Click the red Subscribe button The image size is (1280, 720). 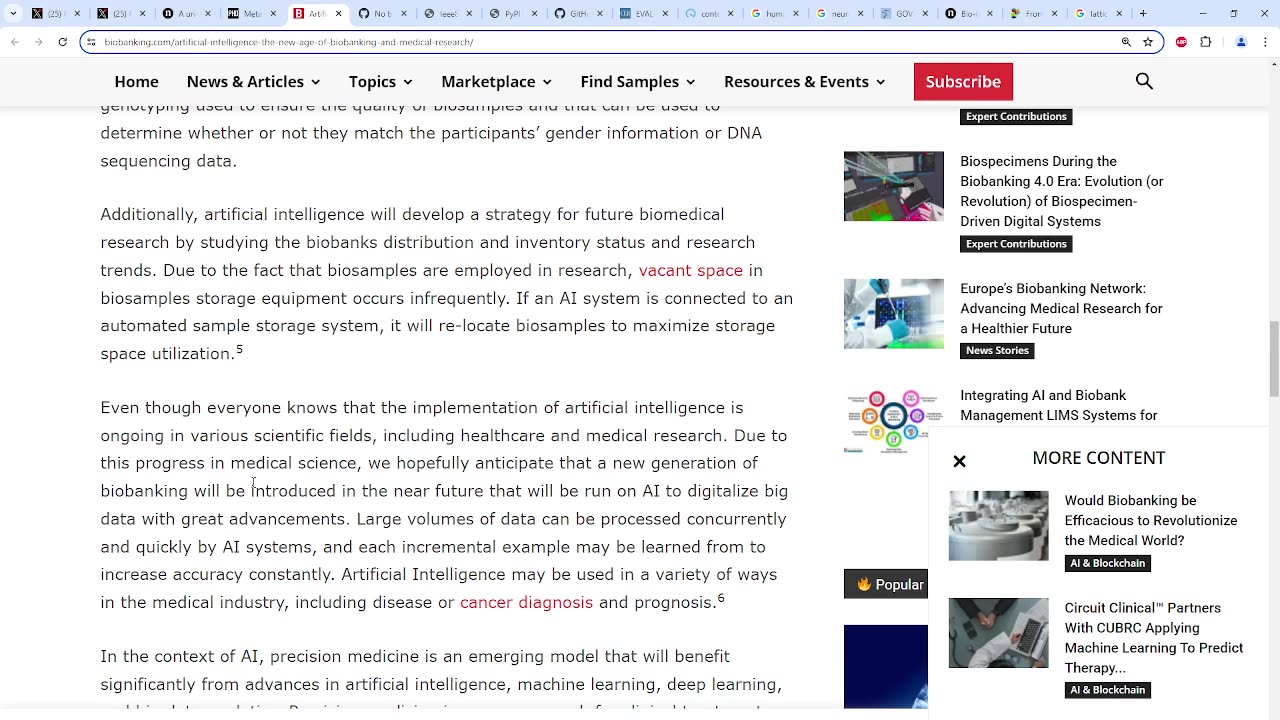(x=963, y=82)
